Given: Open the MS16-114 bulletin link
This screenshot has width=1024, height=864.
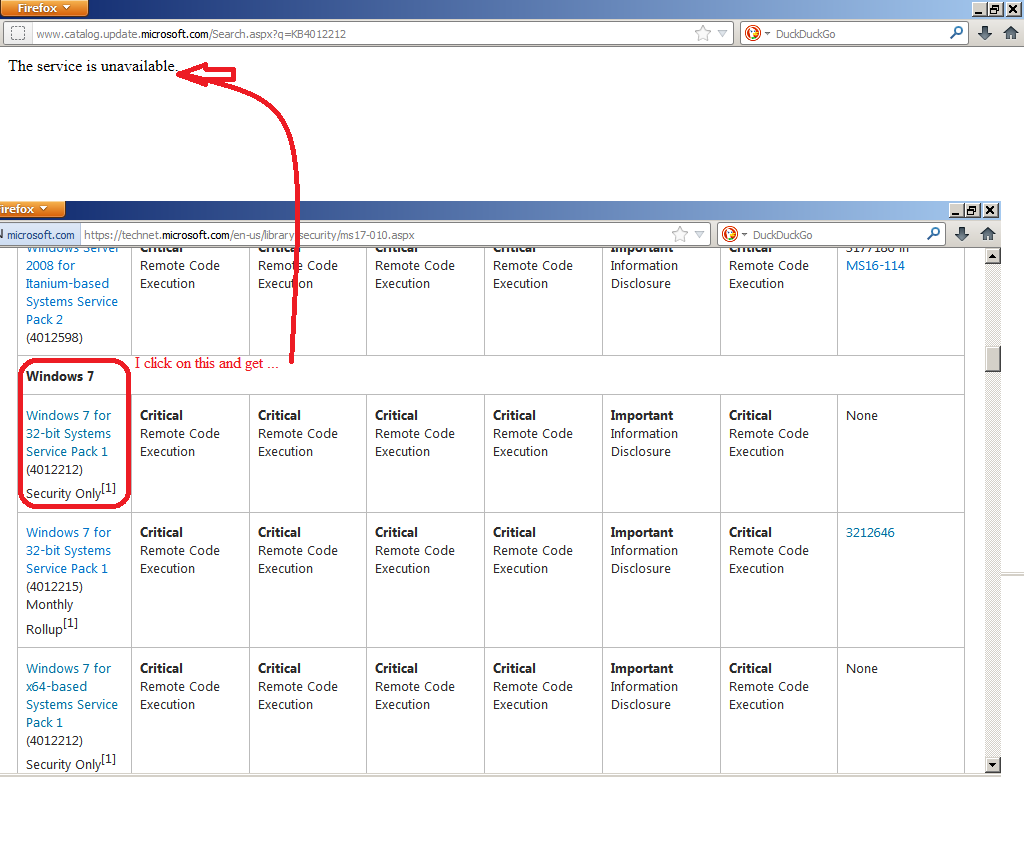Looking at the screenshot, I should tap(875, 266).
